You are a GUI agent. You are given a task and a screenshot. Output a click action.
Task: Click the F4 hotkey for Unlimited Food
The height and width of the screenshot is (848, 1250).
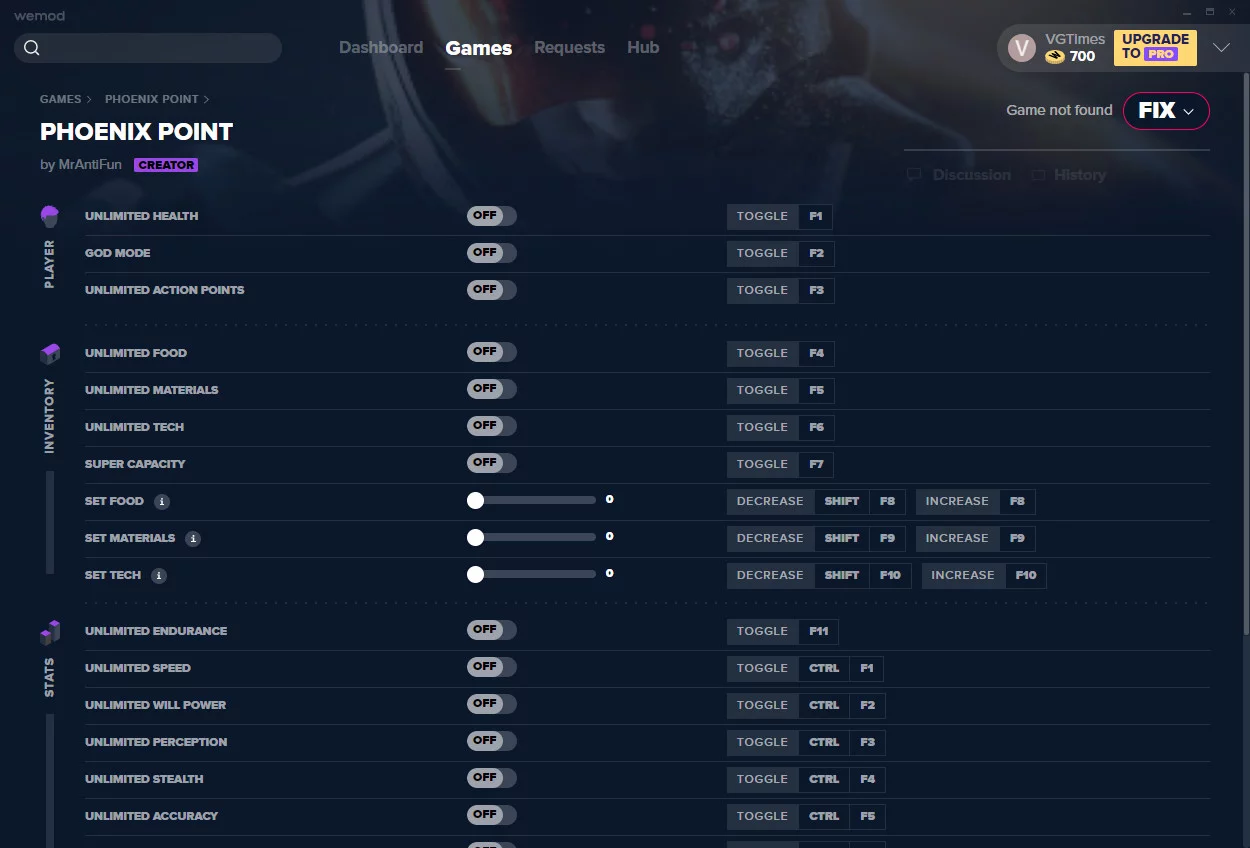[x=817, y=353]
